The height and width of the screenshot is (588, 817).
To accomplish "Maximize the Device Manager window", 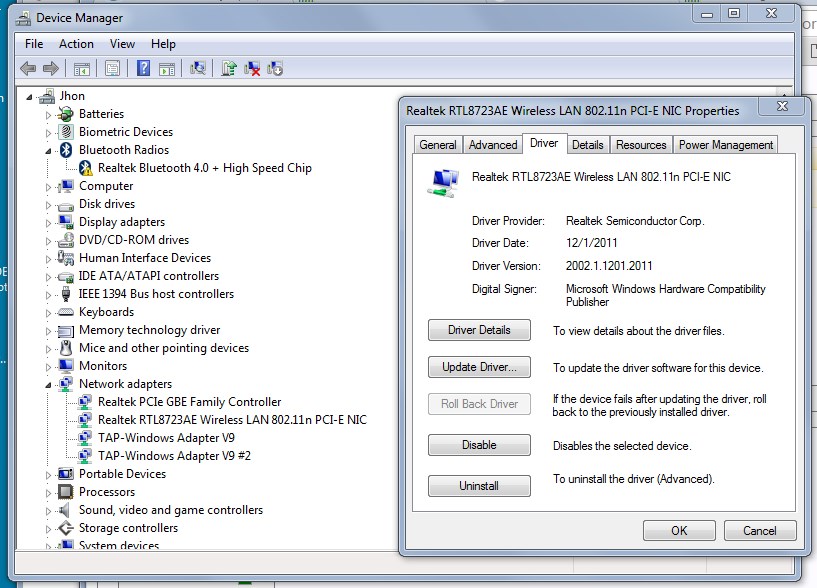I will point(734,14).
